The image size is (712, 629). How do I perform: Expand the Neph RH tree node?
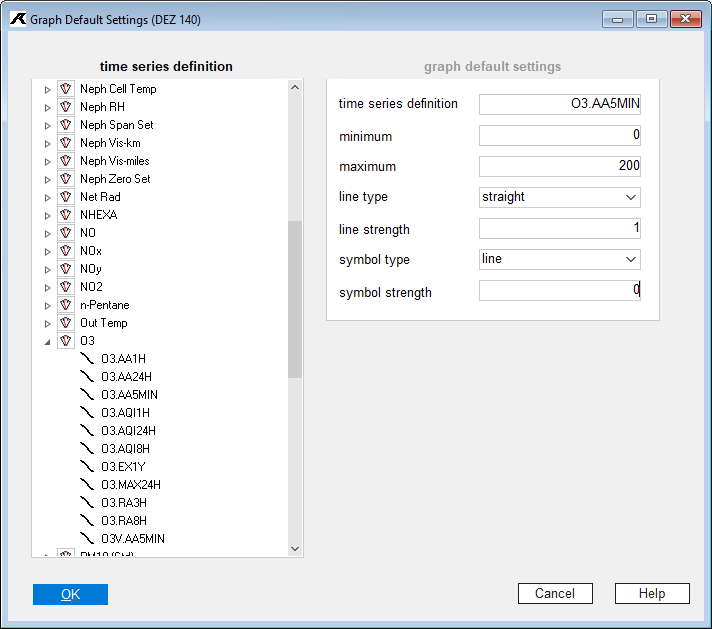point(47,108)
